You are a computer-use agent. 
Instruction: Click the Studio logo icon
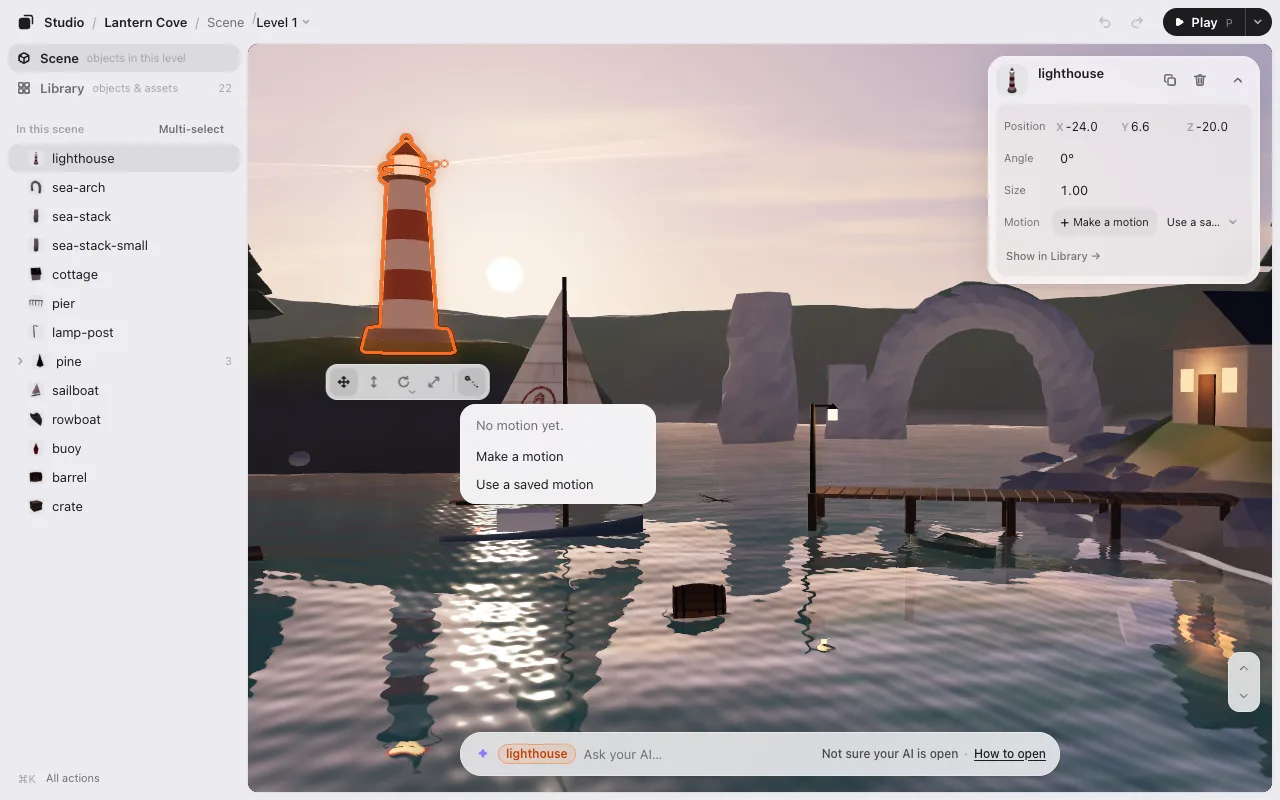tap(26, 22)
